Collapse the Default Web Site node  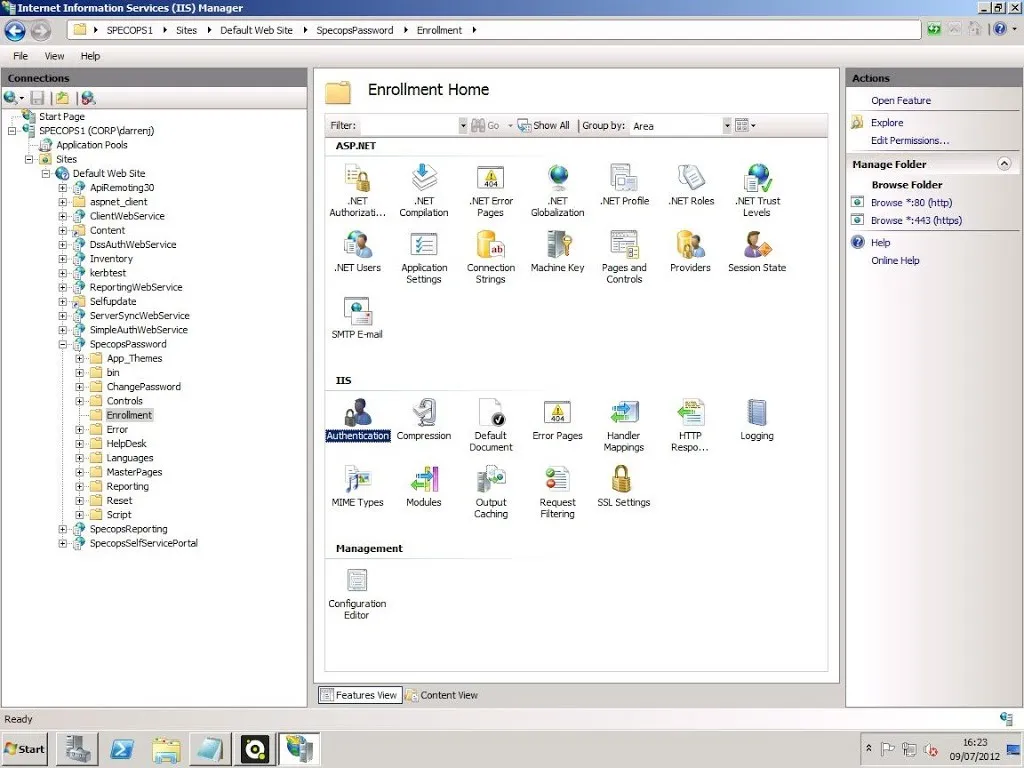pyautogui.click(x=46, y=173)
